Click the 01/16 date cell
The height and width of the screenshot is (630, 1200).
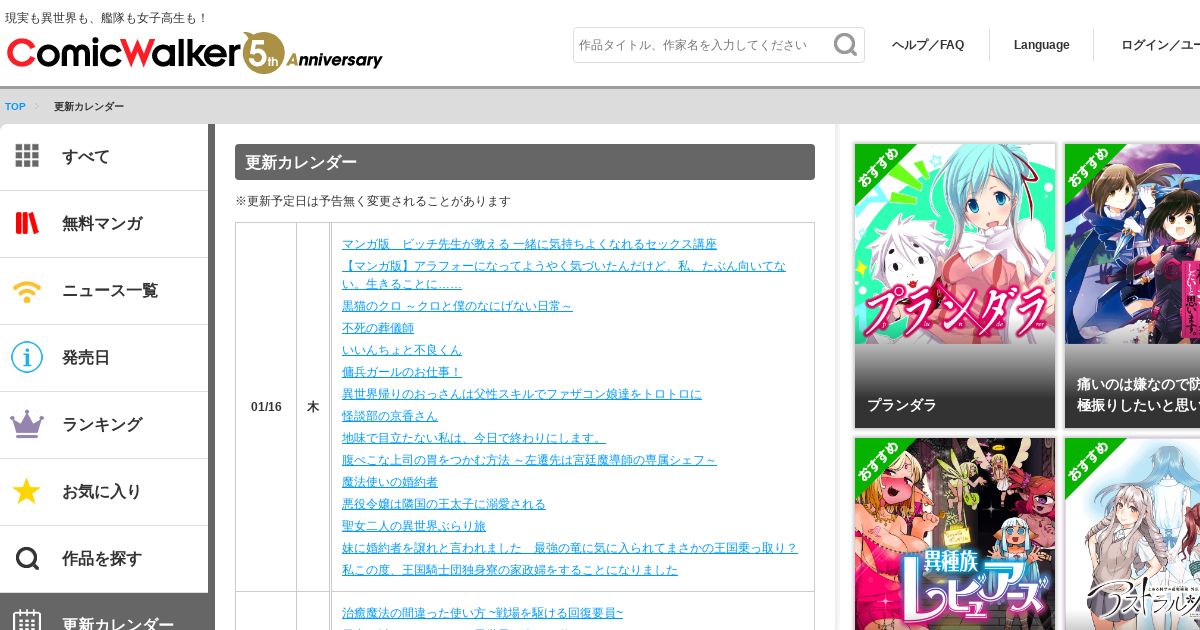(x=266, y=407)
